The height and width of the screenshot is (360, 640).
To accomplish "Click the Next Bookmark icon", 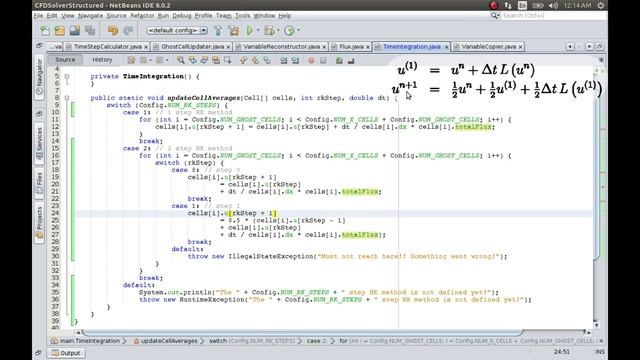I will (x=255, y=60).
